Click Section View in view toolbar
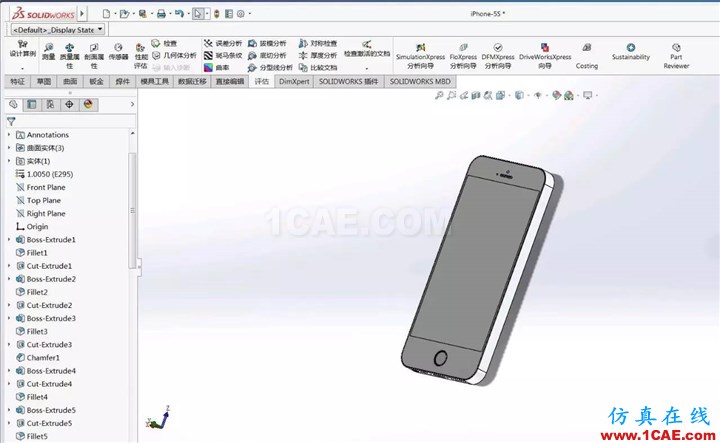Screen dimensions: 720x443 click(476, 95)
